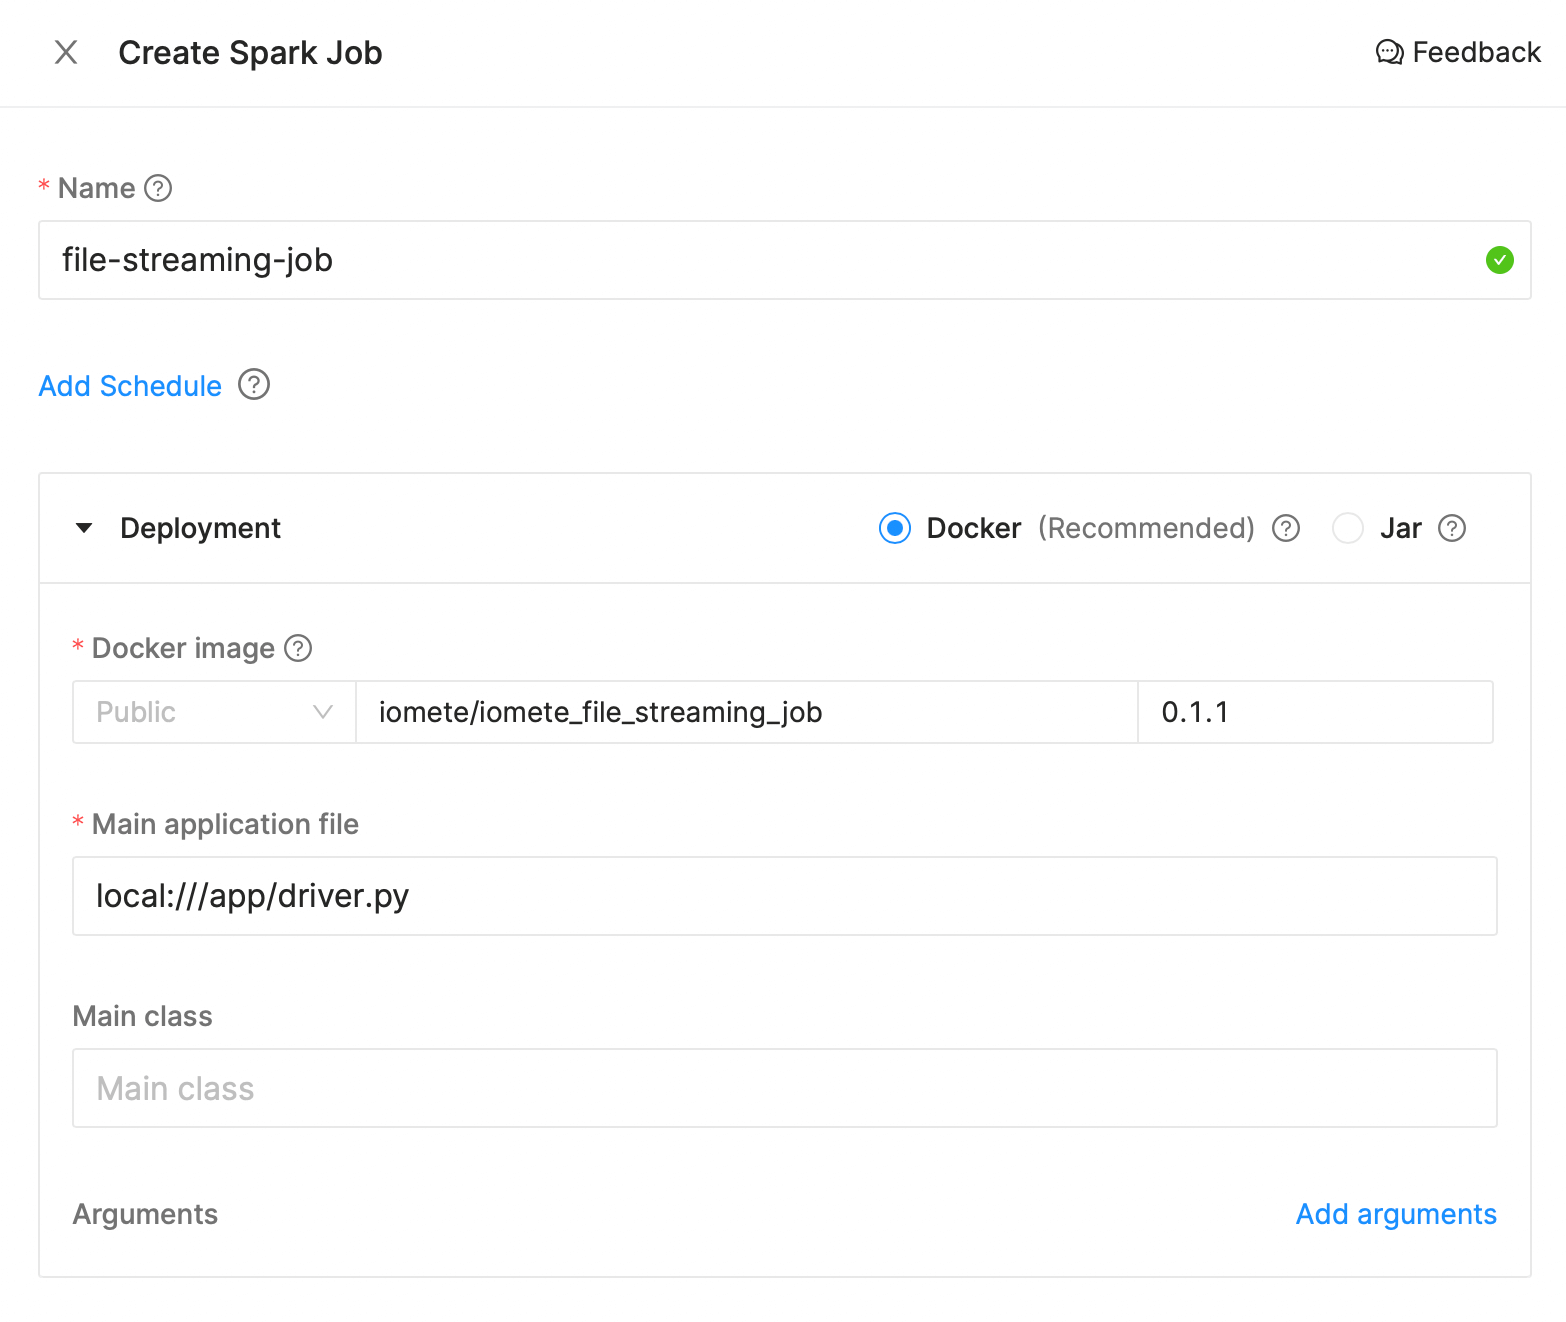The image size is (1566, 1322).
Task: Show help tooltip for Add Schedule
Action: point(254,385)
